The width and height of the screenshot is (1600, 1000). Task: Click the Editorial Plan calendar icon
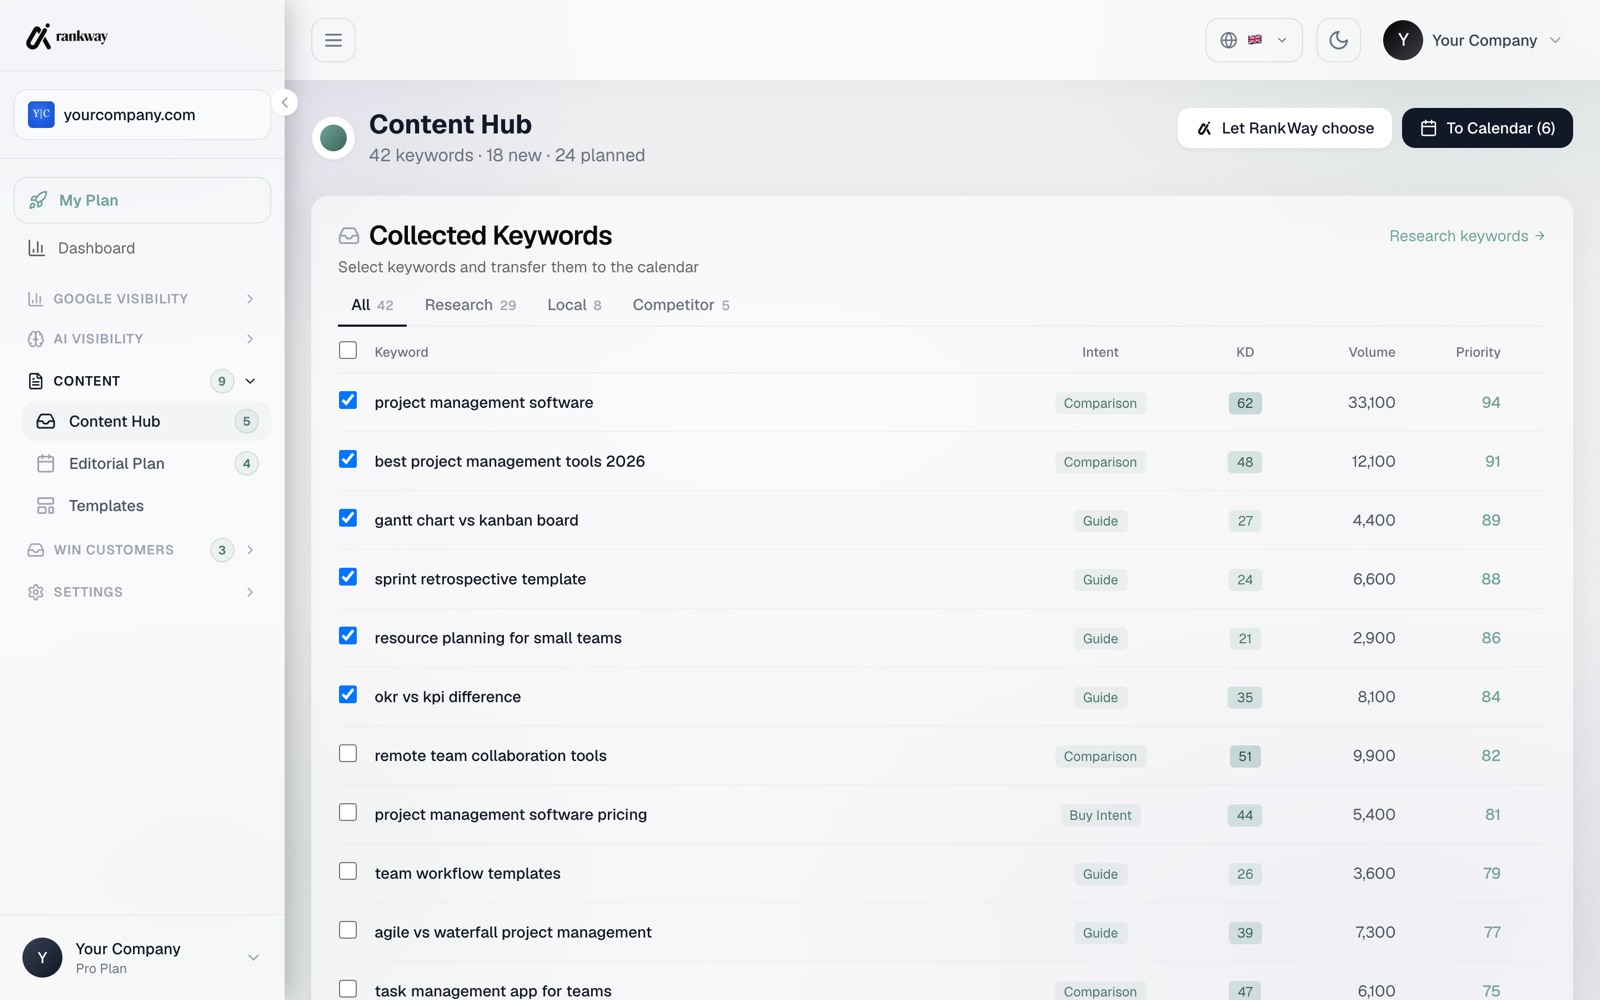[46, 463]
